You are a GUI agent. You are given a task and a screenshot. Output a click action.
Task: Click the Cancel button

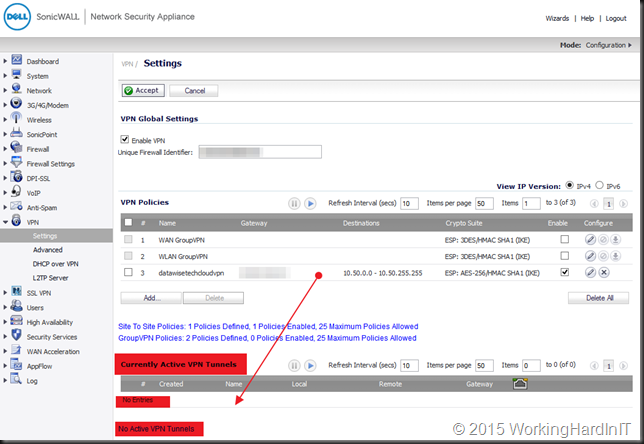coord(194,90)
